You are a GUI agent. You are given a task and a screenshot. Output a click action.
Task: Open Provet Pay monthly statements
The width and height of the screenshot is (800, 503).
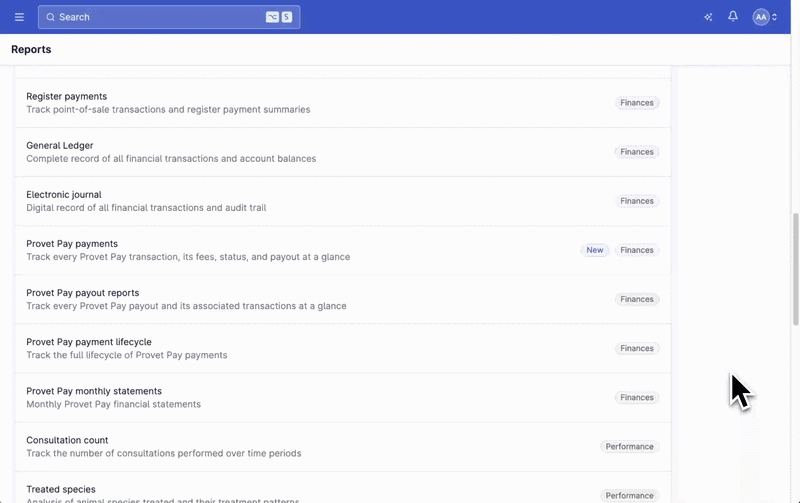(x=343, y=397)
